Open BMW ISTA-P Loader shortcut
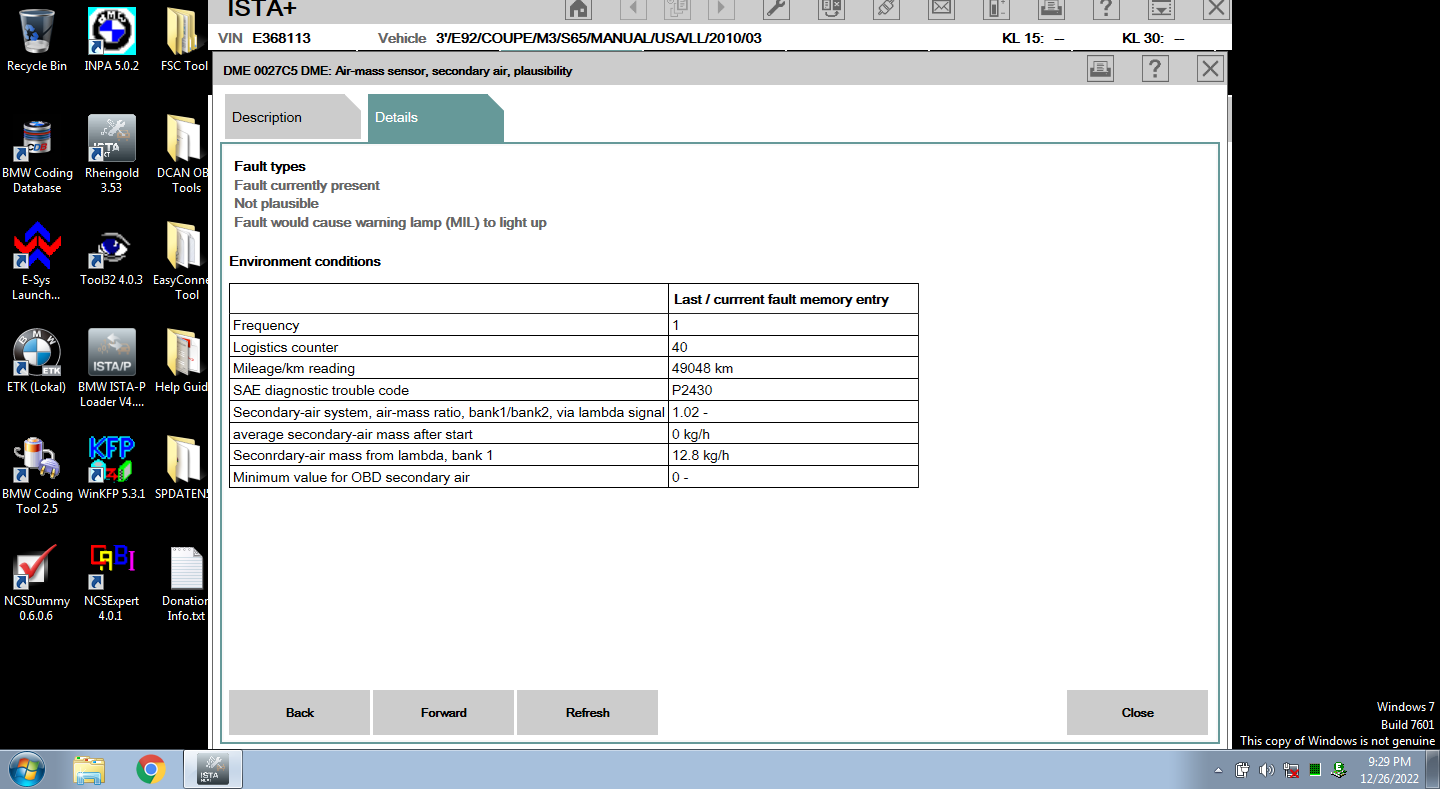 coord(112,369)
